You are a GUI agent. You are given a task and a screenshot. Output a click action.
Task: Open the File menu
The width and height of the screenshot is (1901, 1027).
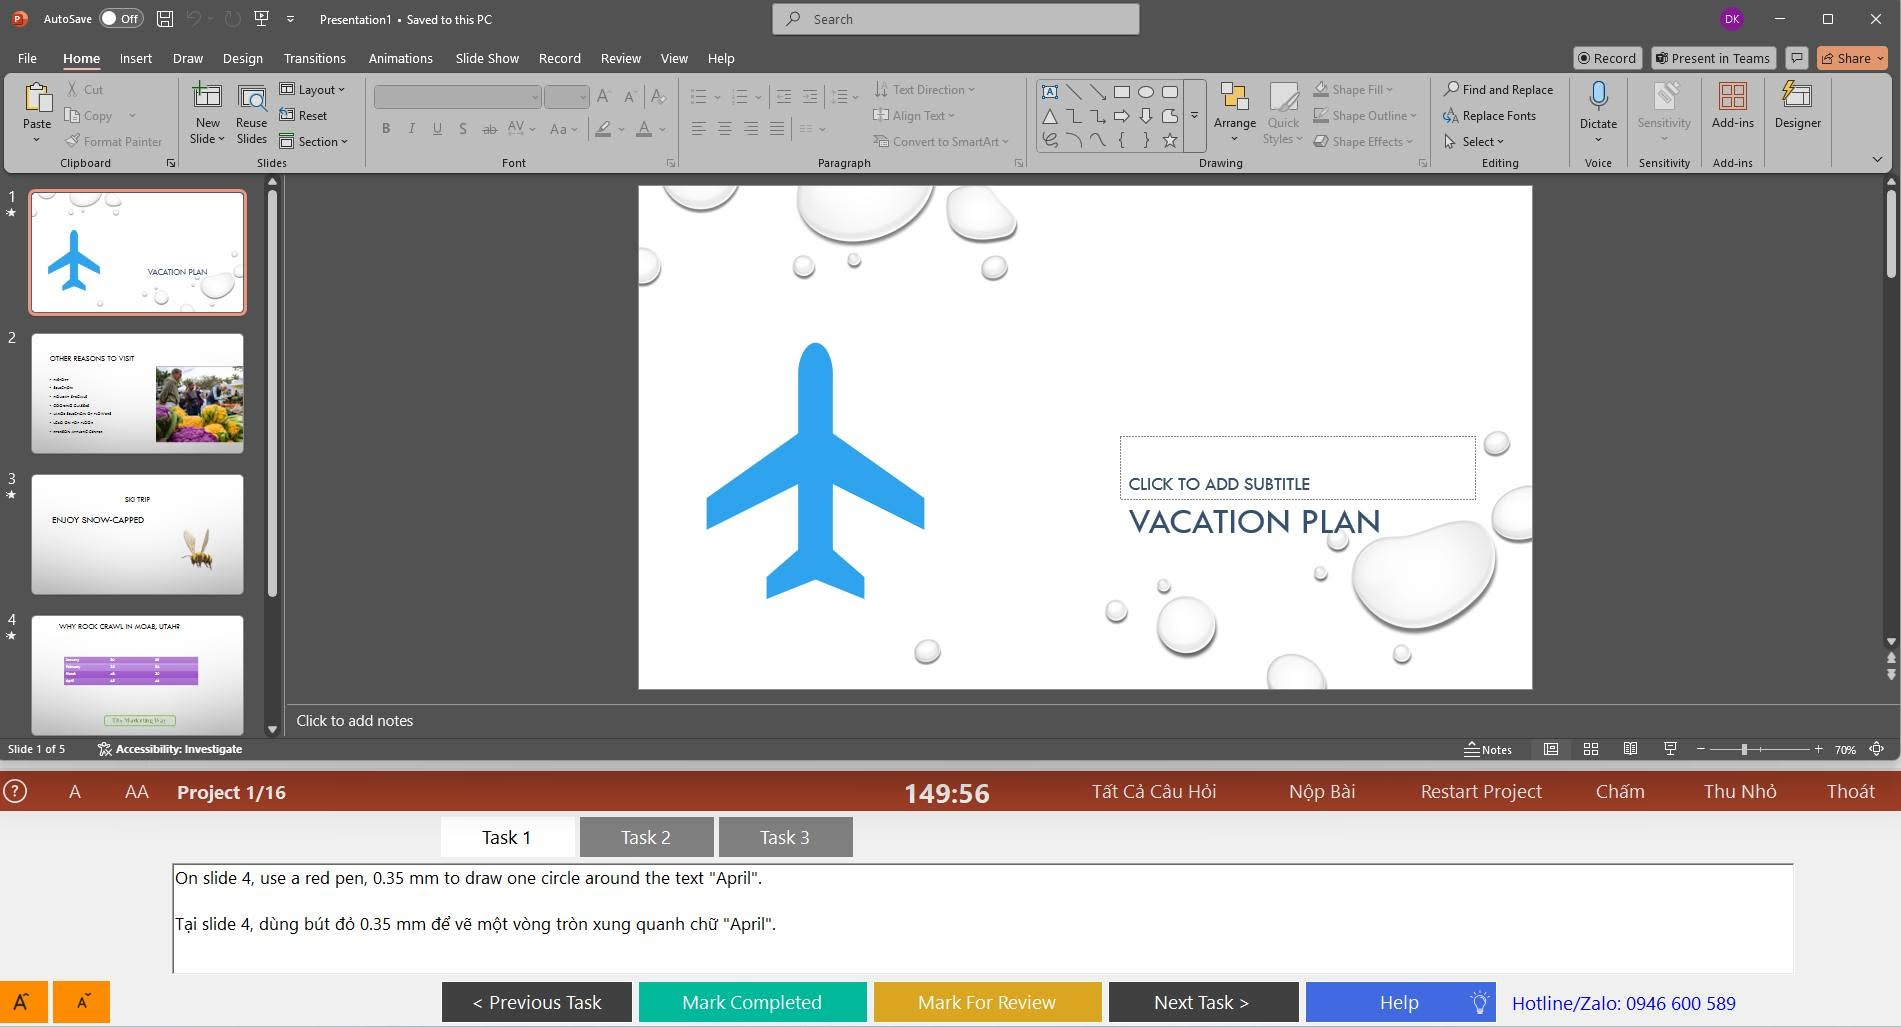[27, 58]
